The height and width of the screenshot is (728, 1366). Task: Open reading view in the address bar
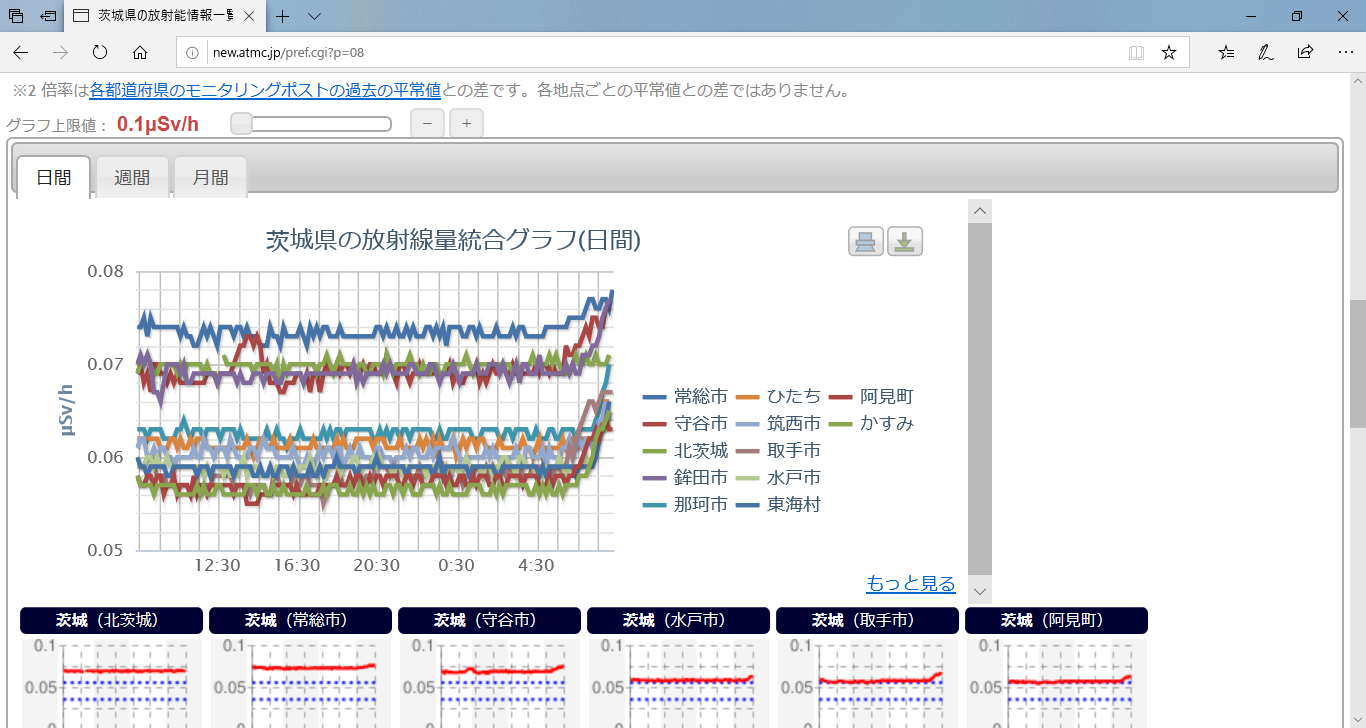point(1136,52)
